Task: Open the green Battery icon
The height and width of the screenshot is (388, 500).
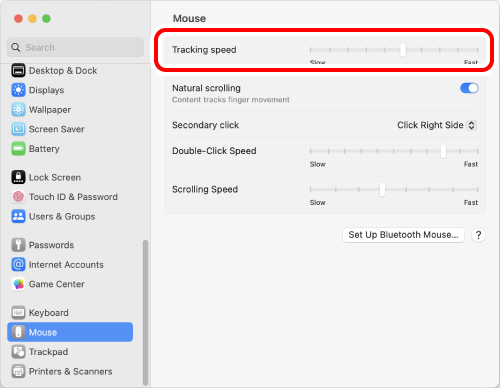Action: (18, 149)
